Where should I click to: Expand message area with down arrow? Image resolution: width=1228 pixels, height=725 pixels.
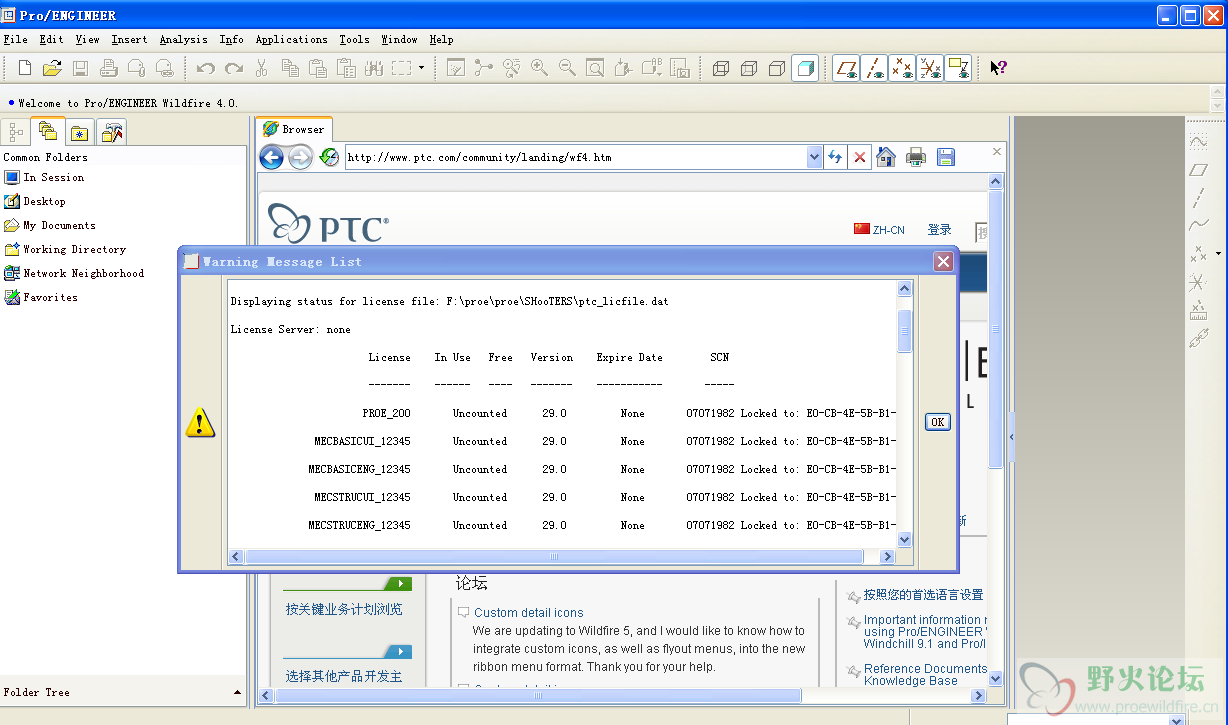point(1217,105)
